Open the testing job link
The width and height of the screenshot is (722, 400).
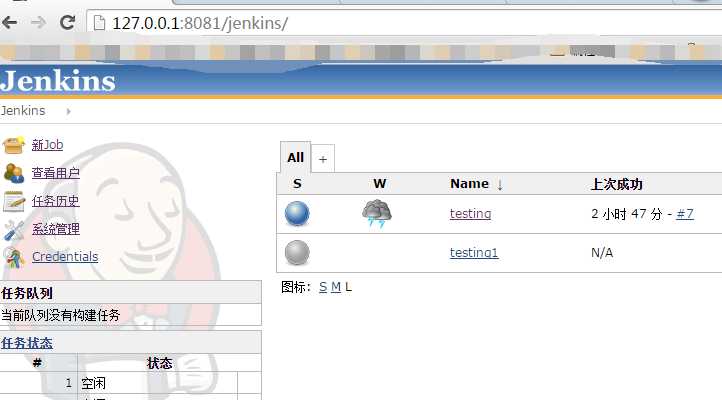(470, 214)
